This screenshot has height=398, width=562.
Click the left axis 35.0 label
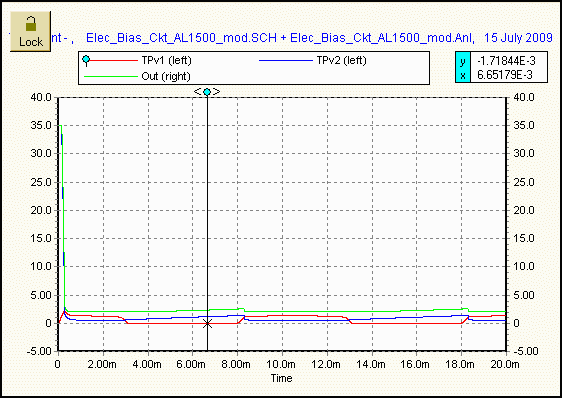click(x=41, y=125)
